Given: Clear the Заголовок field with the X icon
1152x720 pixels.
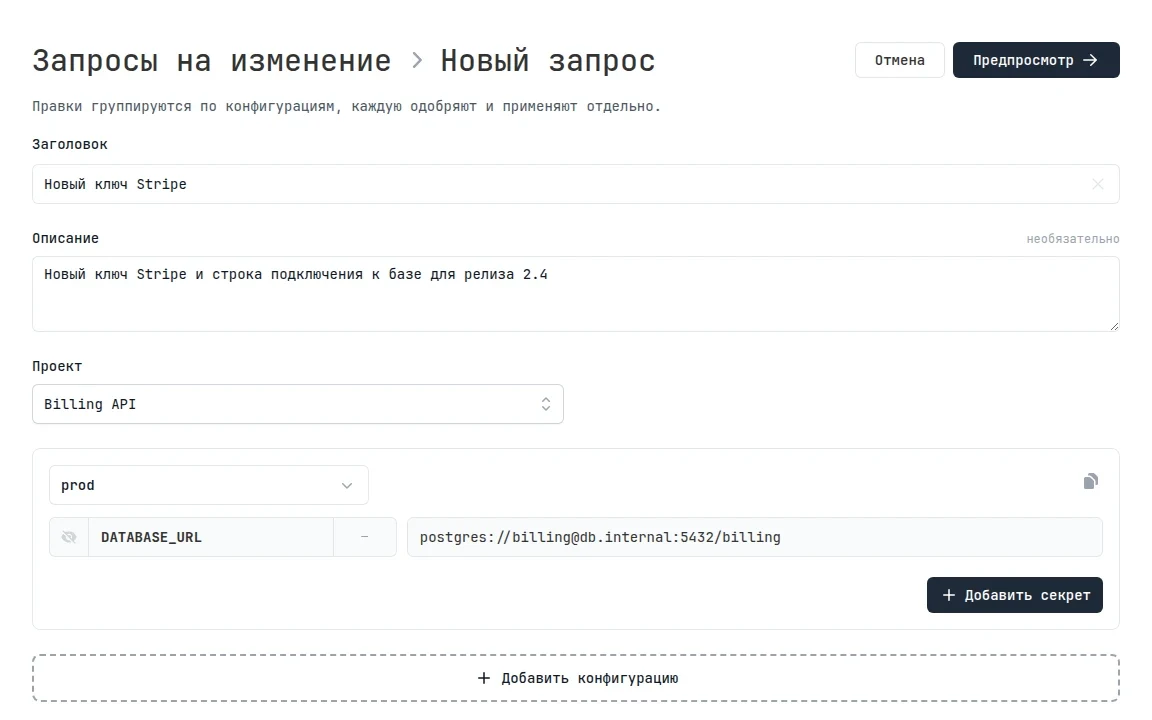Looking at the screenshot, I should 1098,184.
